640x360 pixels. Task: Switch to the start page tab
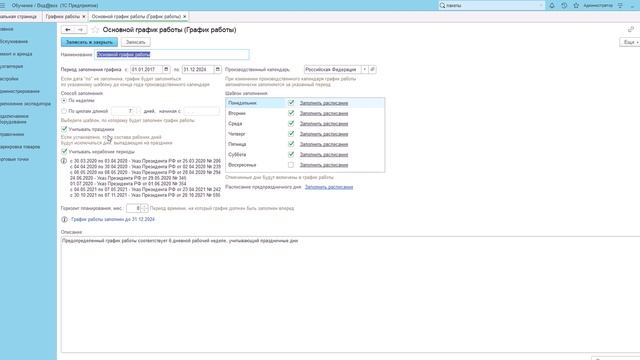(x=18, y=16)
